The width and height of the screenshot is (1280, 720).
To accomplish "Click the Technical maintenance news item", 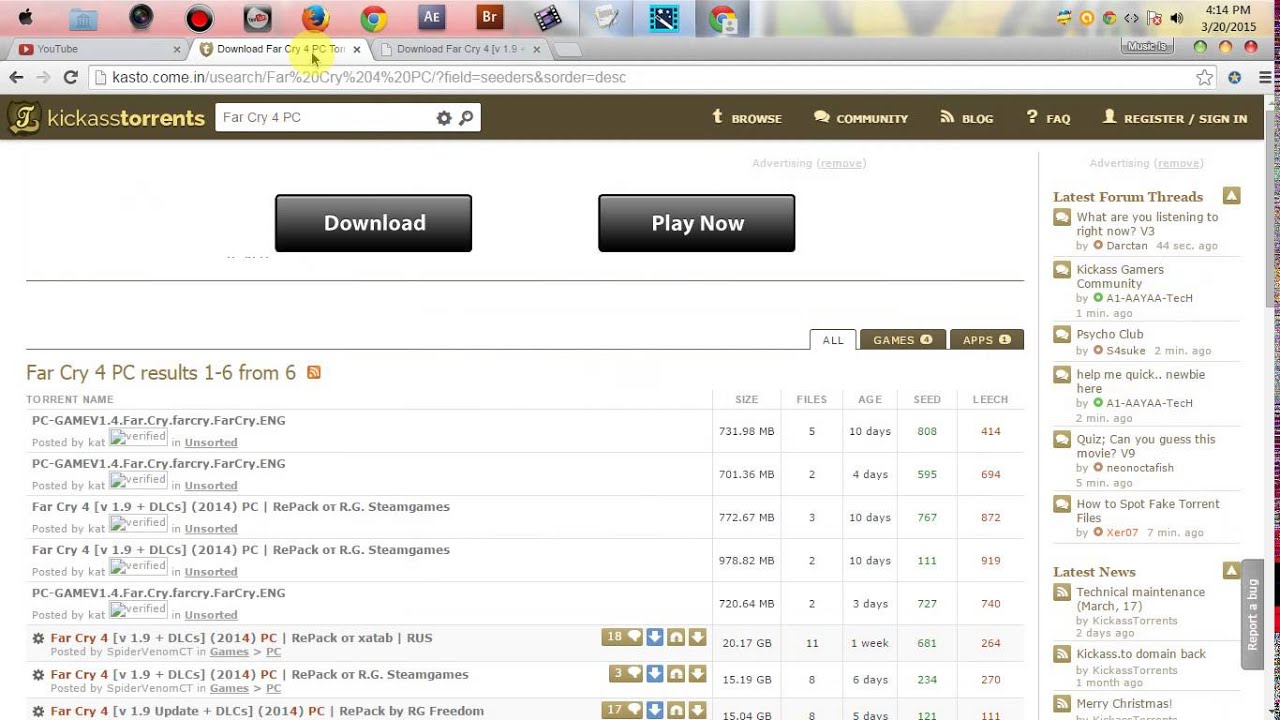I will 1140,599.
